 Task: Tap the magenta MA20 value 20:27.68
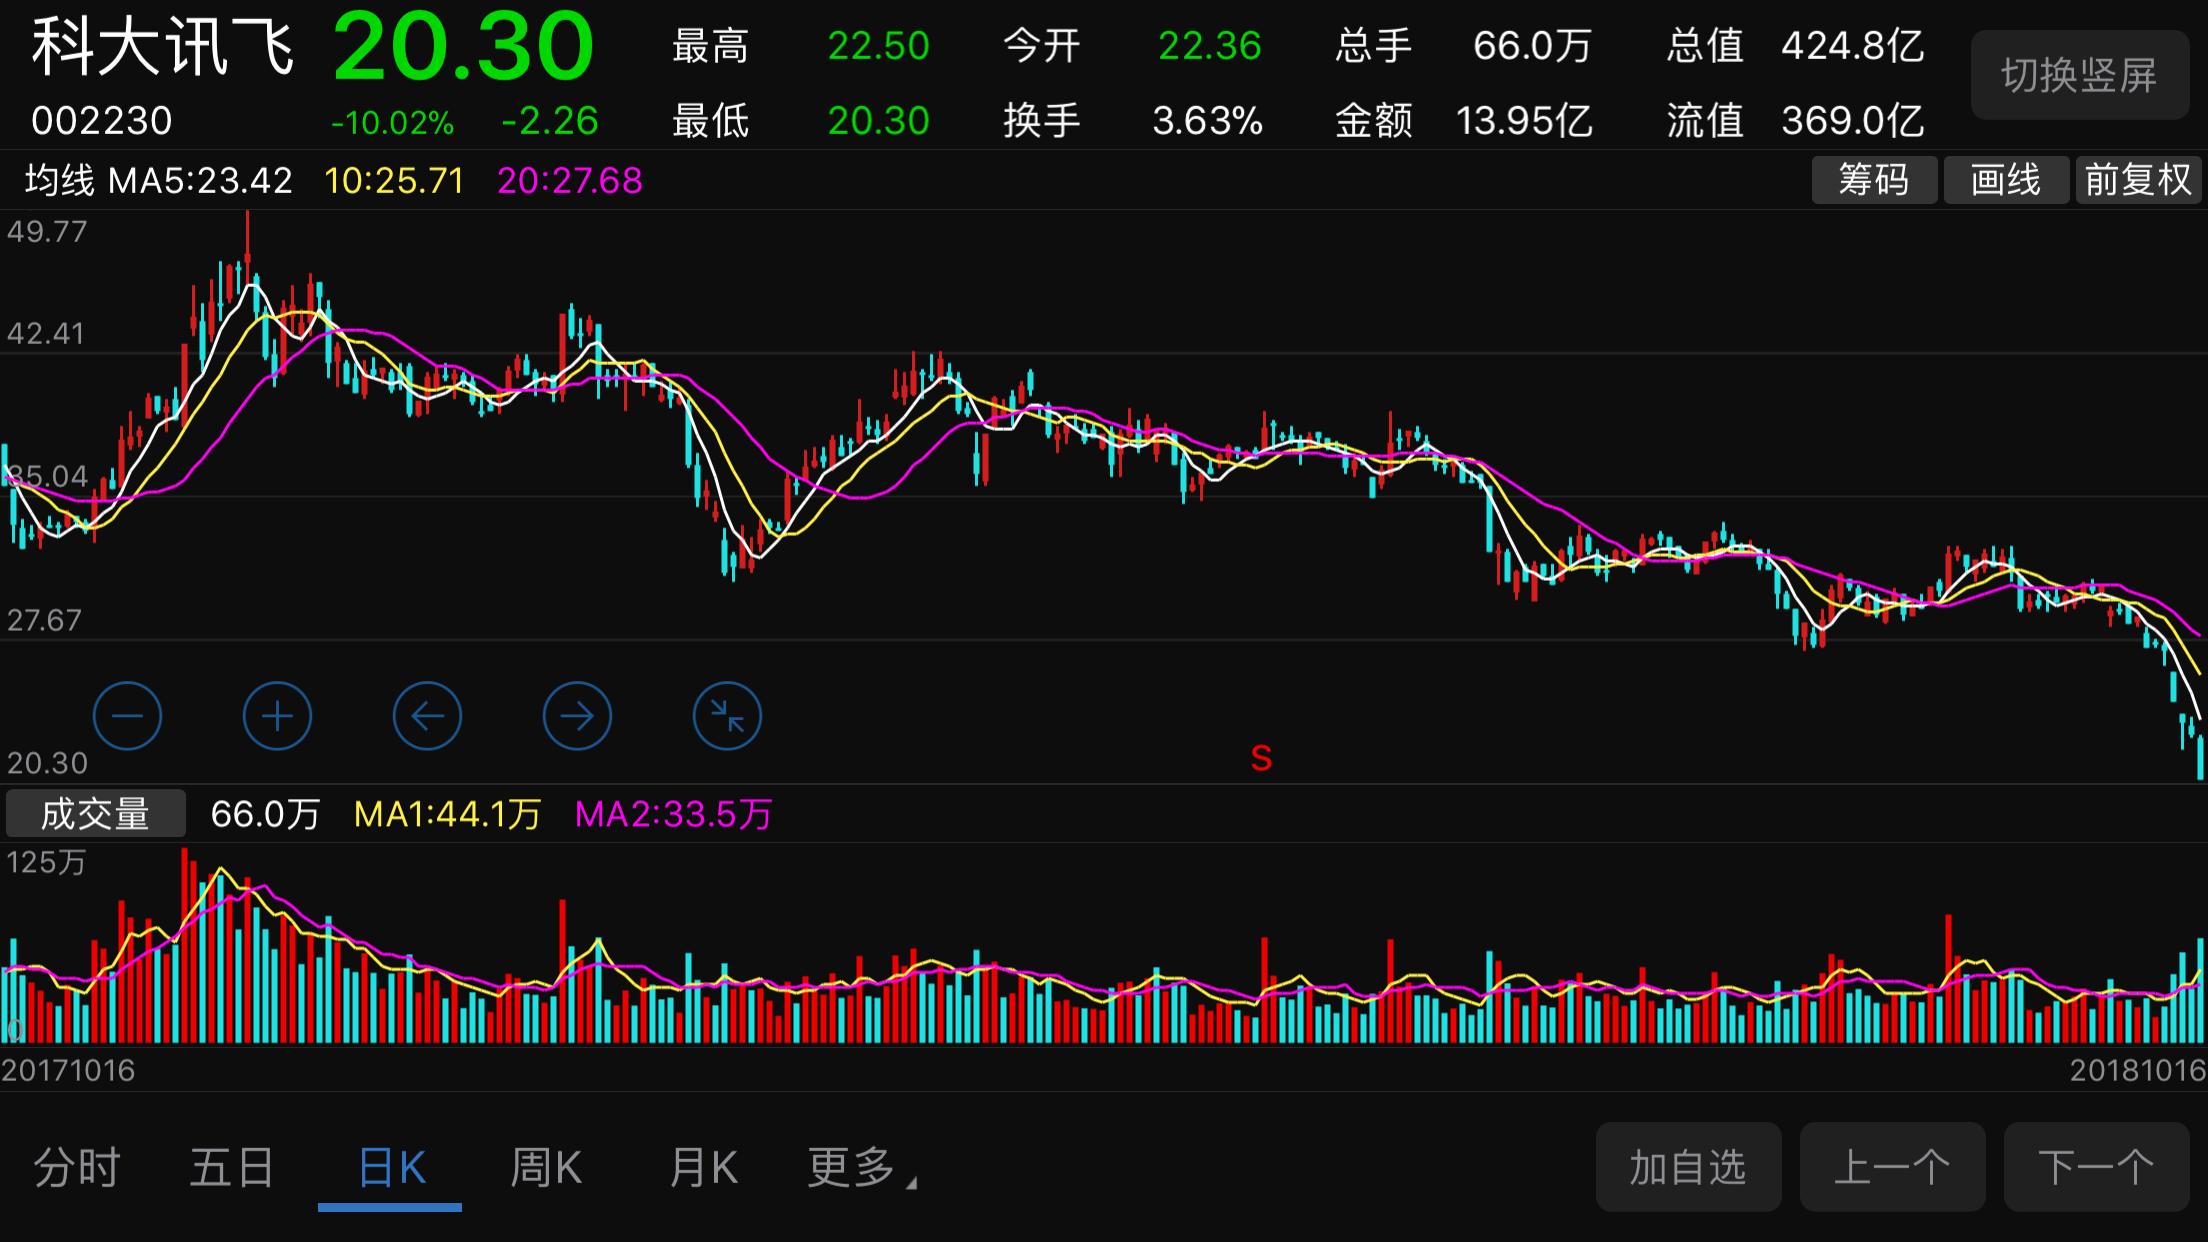[x=570, y=181]
